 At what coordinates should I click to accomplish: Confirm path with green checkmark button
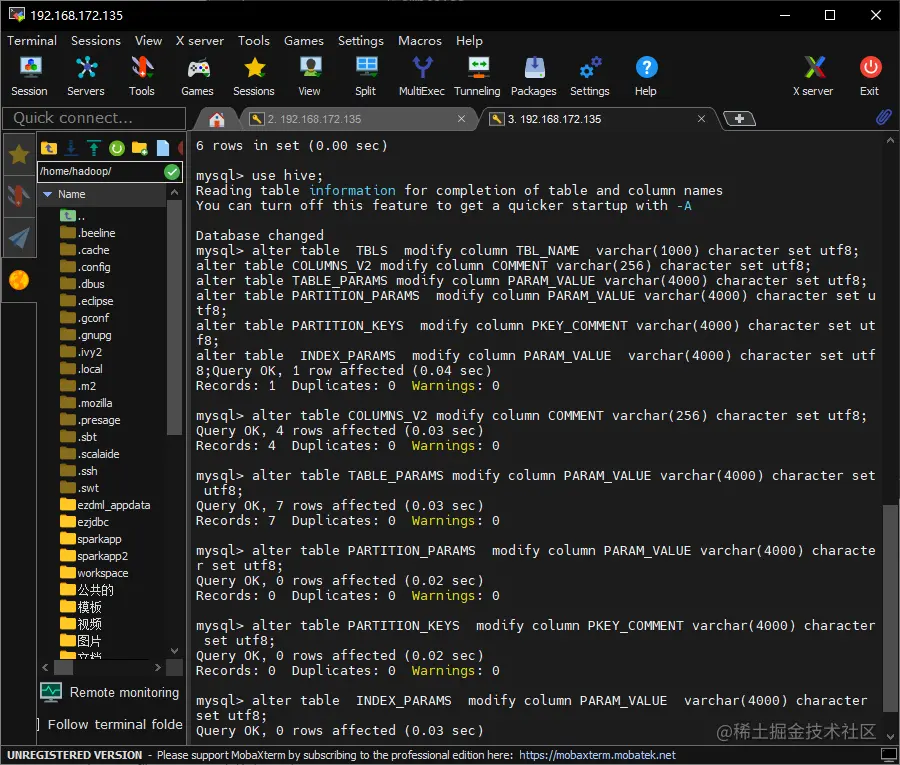click(172, 172)
